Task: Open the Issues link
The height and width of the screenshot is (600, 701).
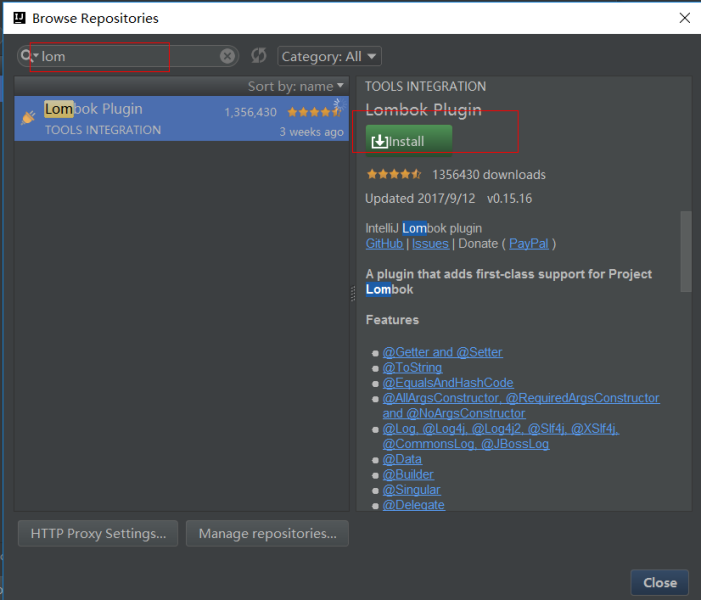Action: (430, 244)
